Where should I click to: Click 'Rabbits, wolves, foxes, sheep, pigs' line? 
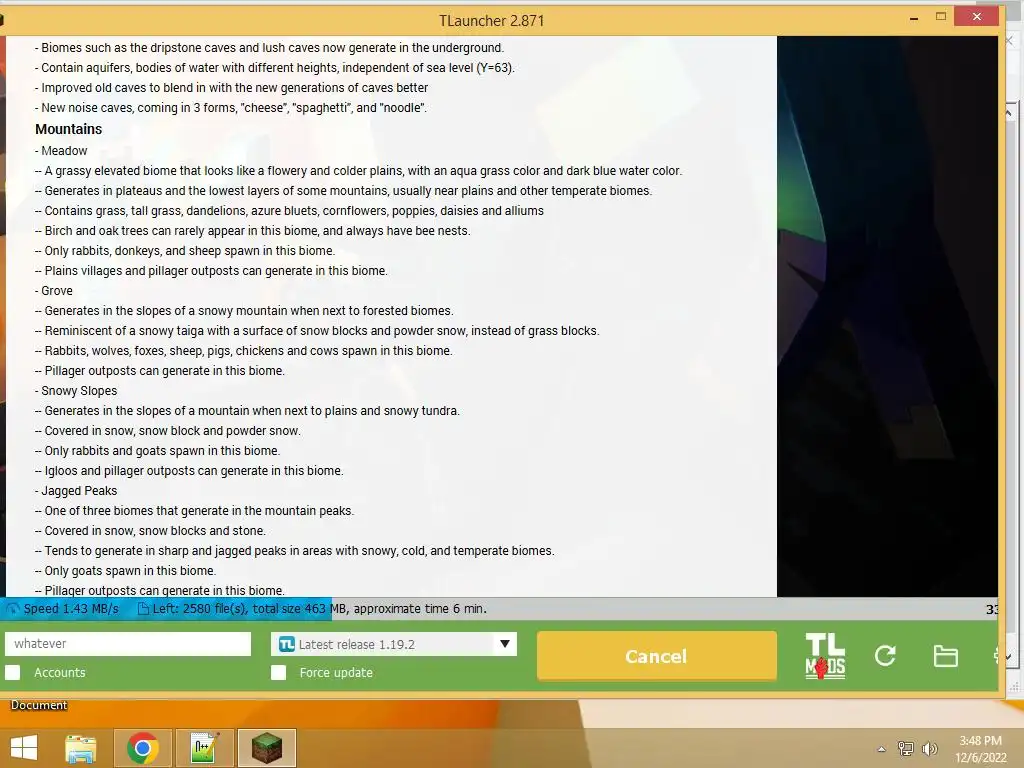[x=244, y=351]
